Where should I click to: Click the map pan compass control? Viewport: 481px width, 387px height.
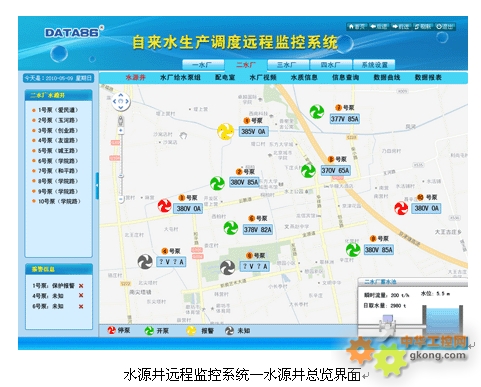tap(121, 101)
